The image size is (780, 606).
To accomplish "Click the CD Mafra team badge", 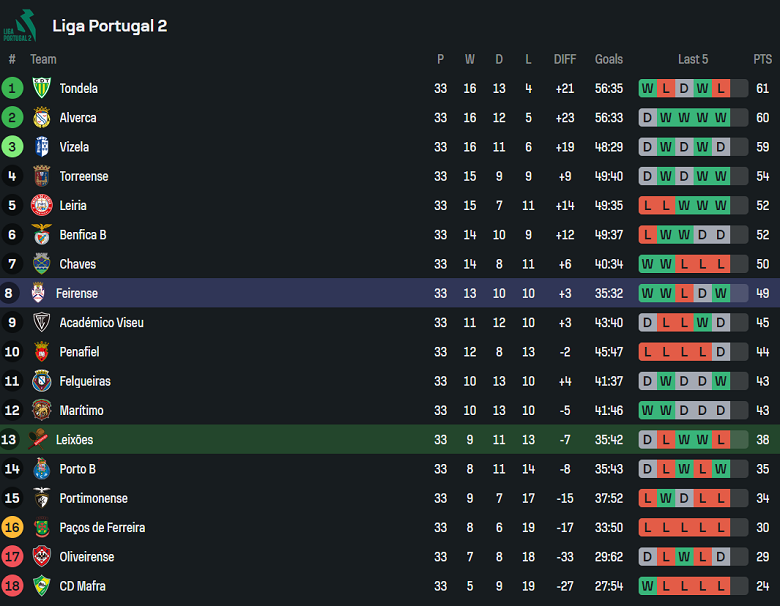I will (42, 586).
